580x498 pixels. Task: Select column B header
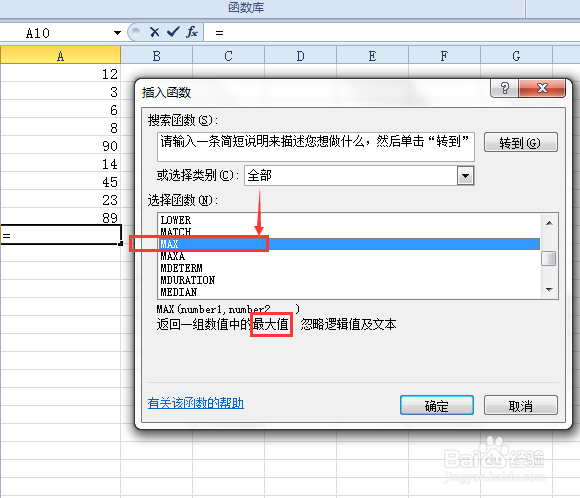(x=156, y=55)
